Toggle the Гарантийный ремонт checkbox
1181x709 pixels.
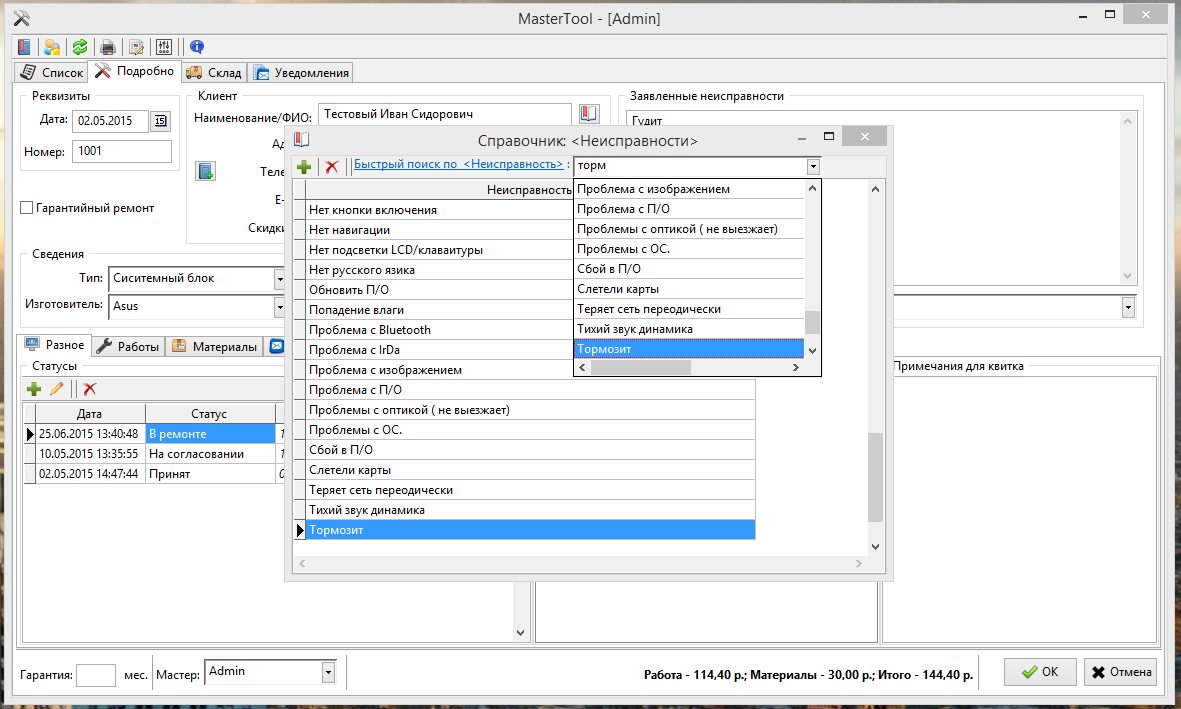(26, 208)
